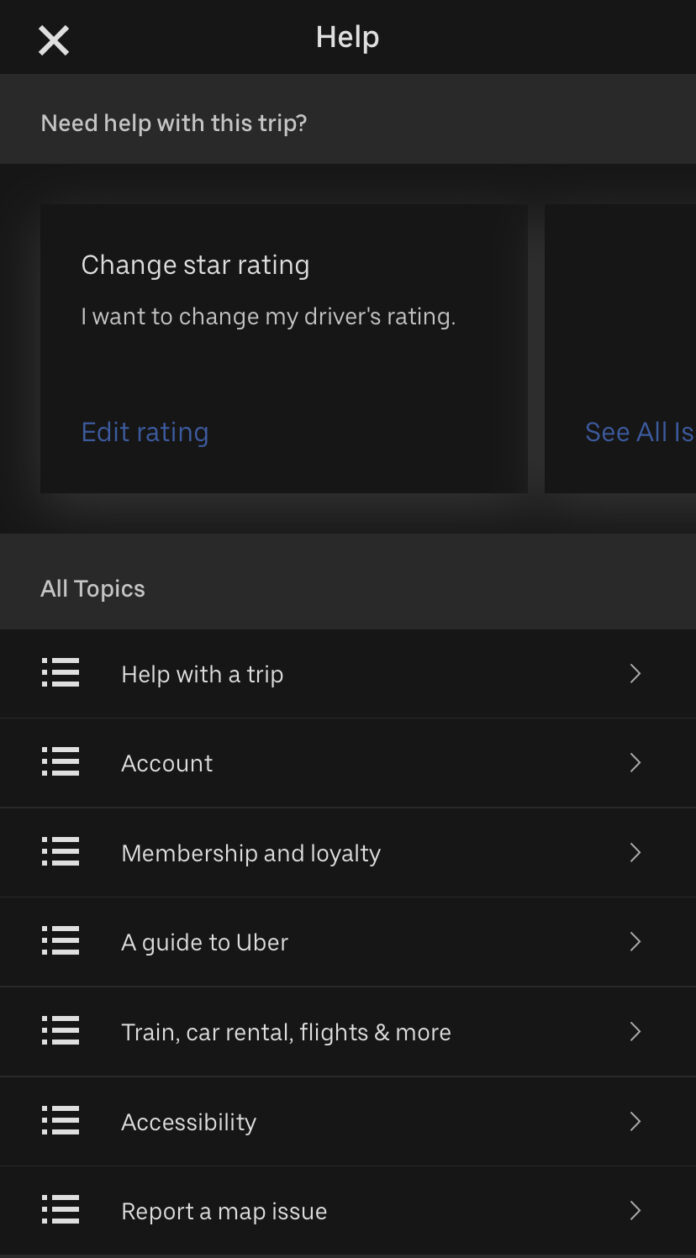Click the list icon beside Help with a trip
Image resolution: width=696 pixels, height=1258 pixels.
pyautogui.click(x=60, y=673)
